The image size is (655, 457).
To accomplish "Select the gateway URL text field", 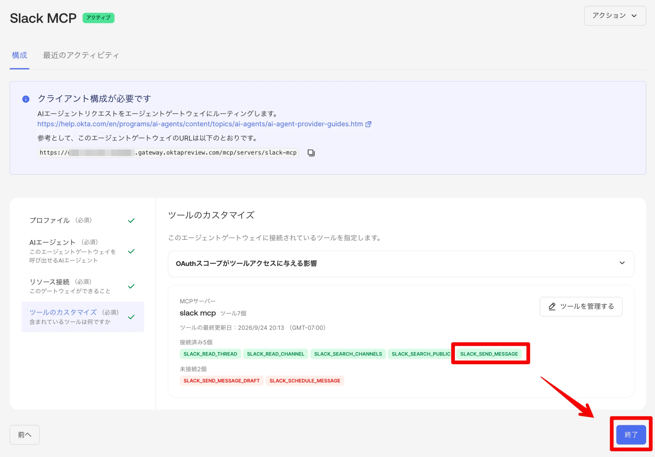I will point(168,153).
